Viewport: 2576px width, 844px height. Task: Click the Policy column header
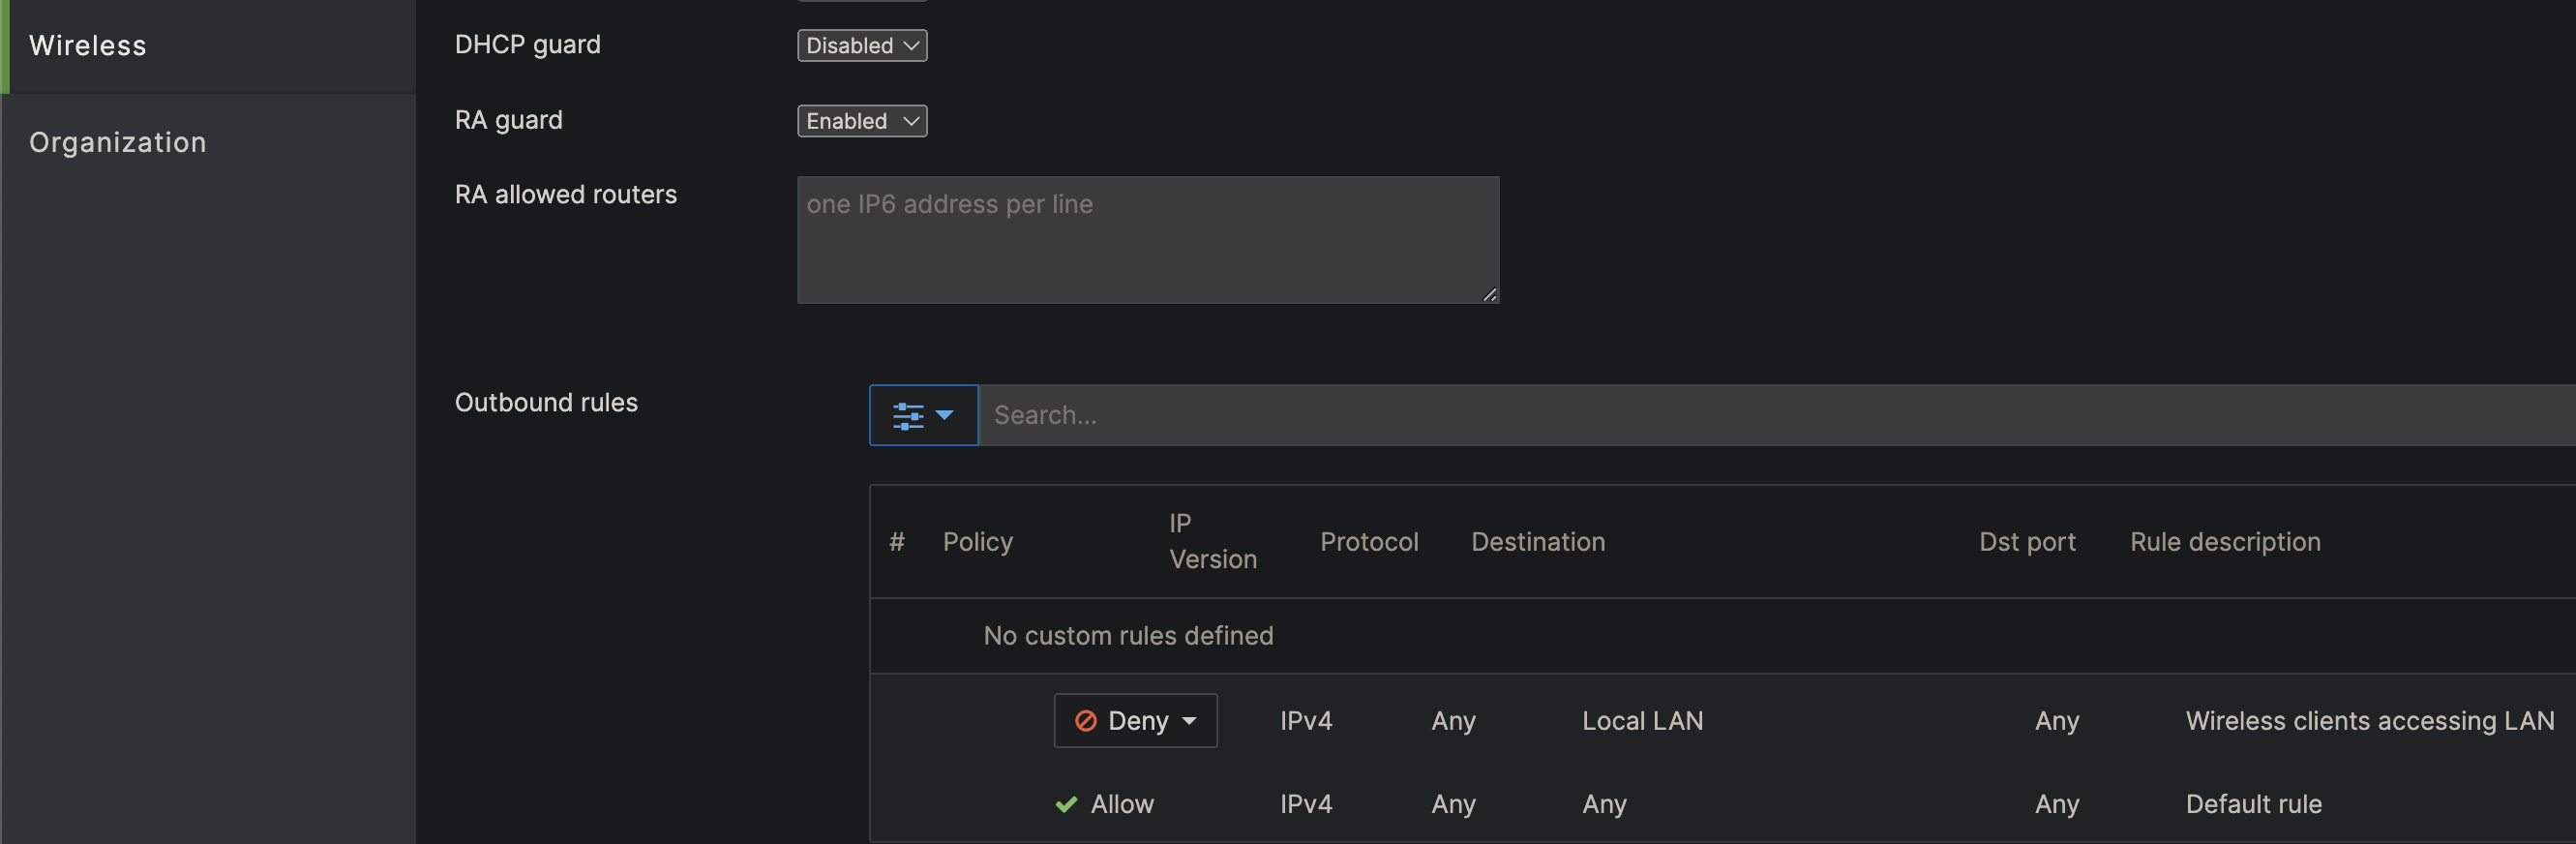click(977, 542)
